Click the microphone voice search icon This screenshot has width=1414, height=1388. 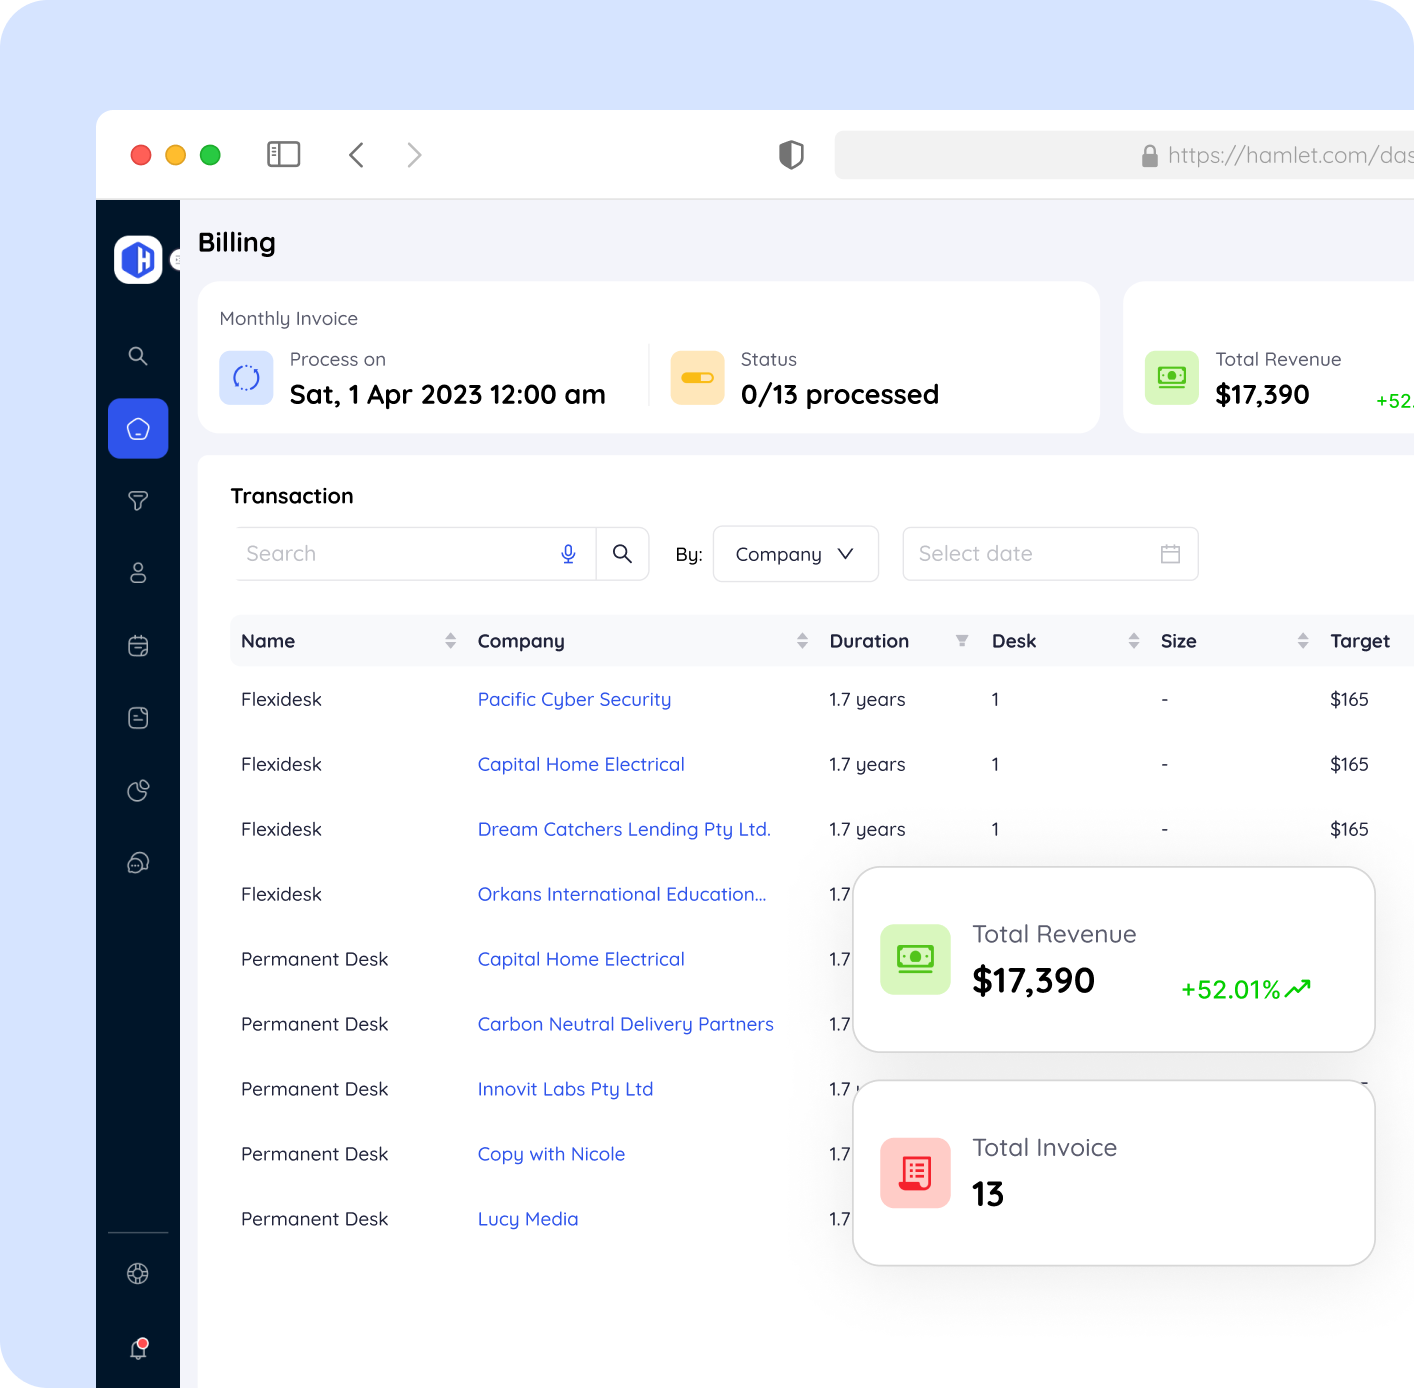click(x=568, y=554)
